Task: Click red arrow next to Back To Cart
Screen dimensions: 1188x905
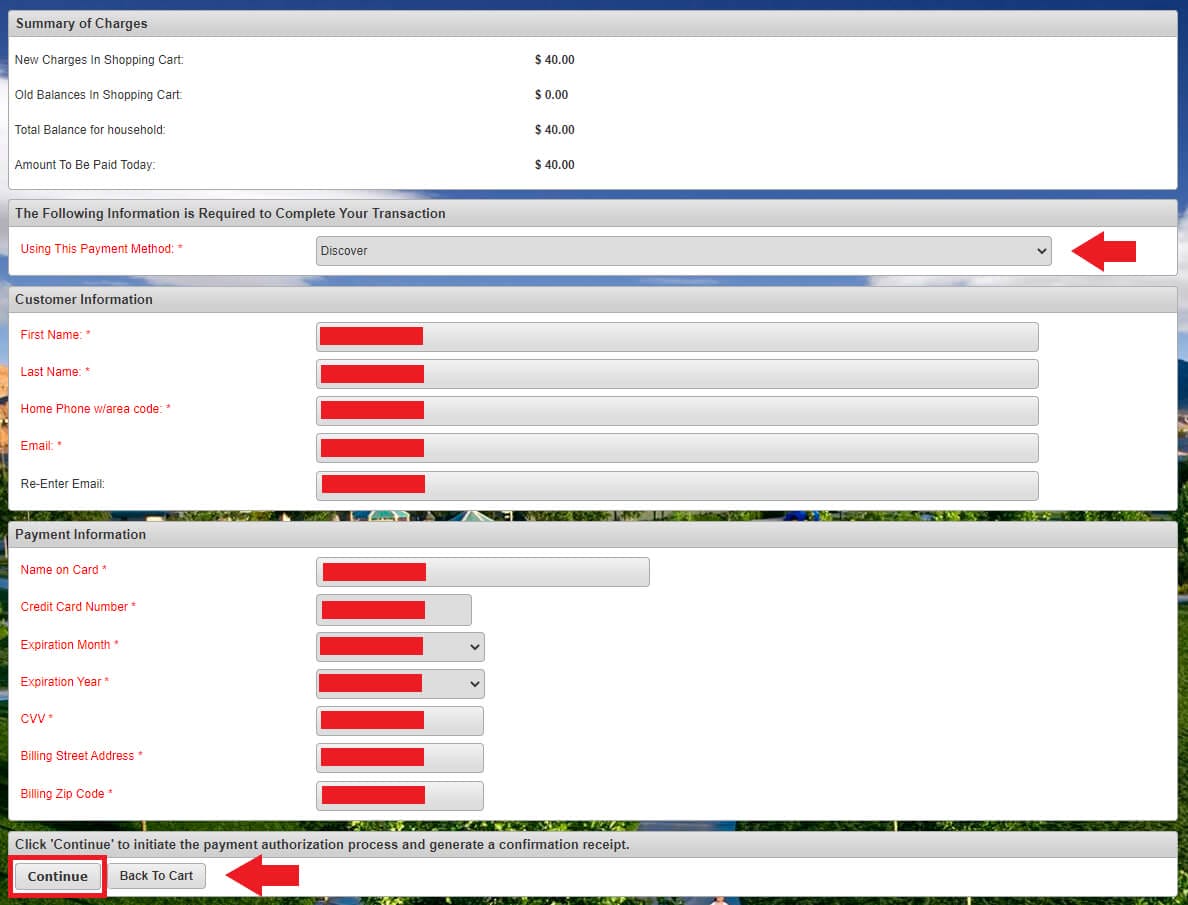Action: pos(262,876)
